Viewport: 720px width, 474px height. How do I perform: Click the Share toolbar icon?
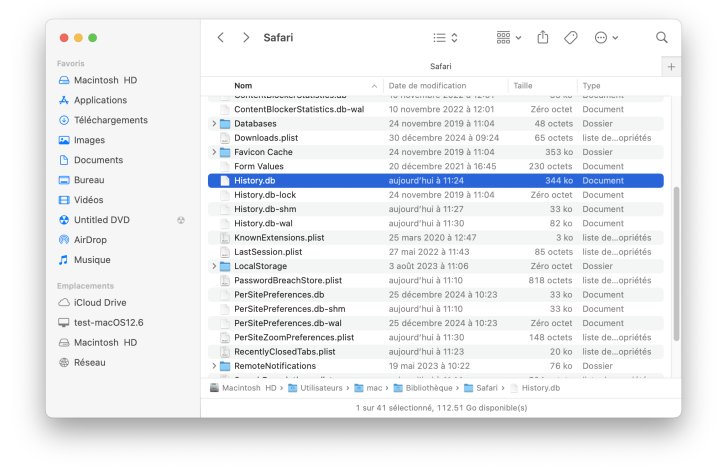(543, 37)
